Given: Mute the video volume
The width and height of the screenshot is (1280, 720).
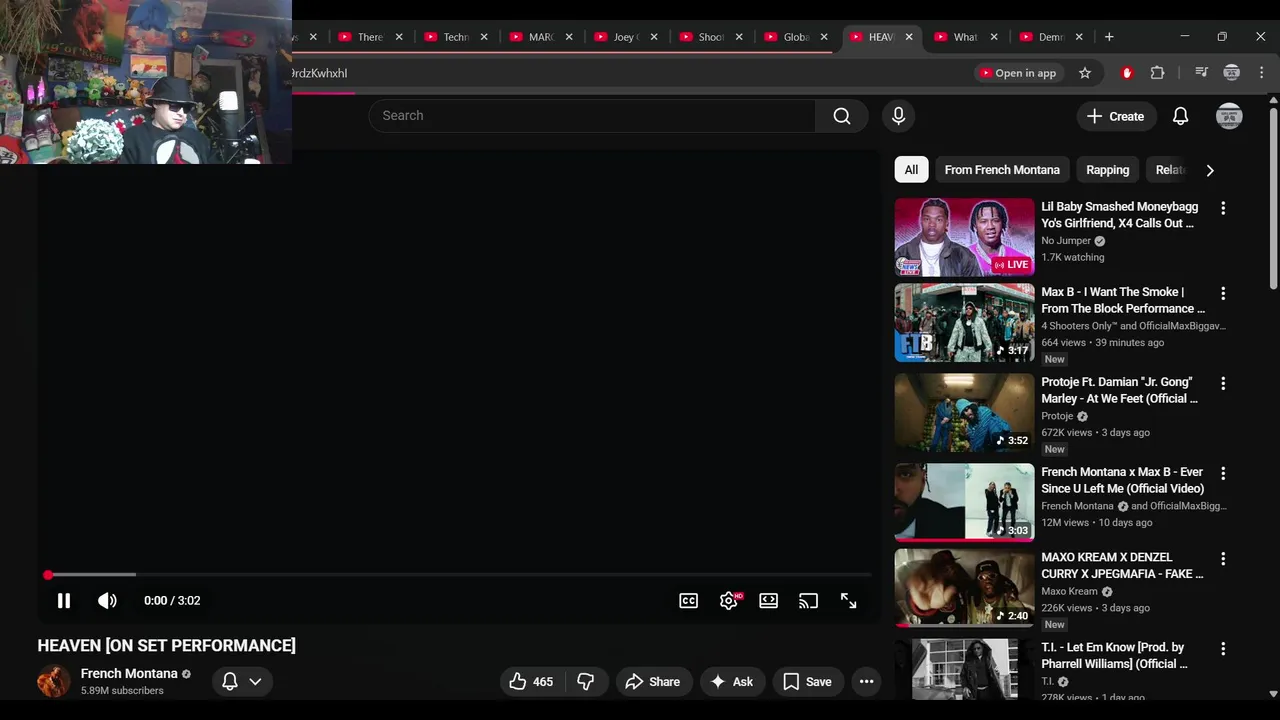Looking at the screenshot, I should point(107,601).
